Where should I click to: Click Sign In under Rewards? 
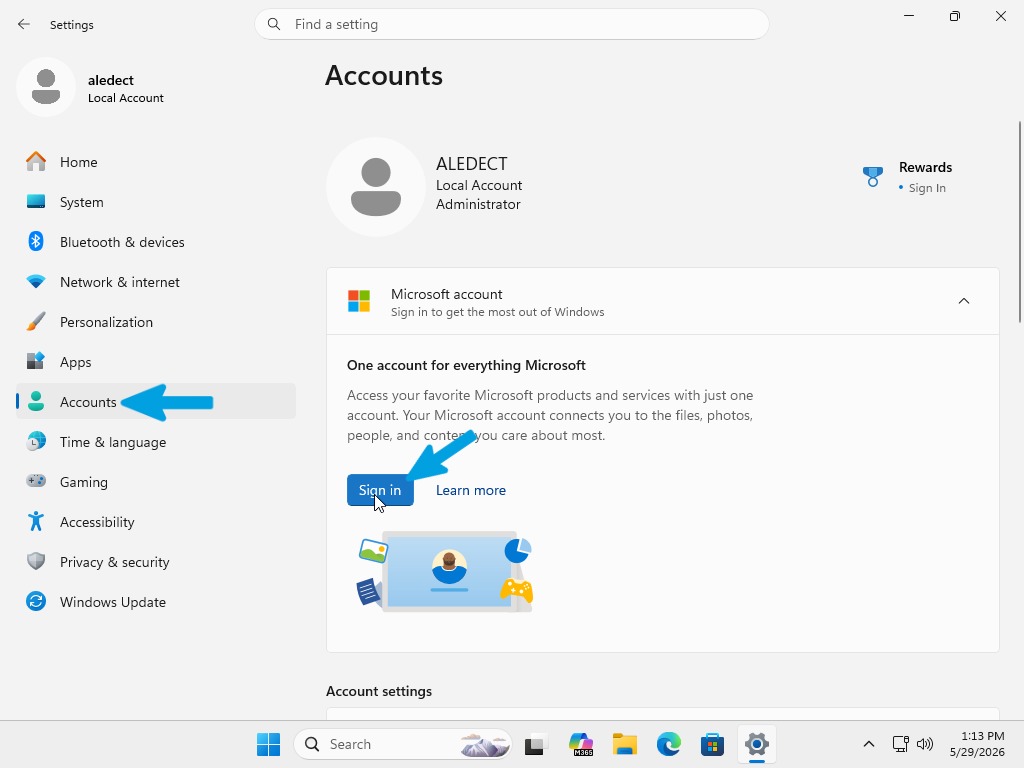coord(927,188)
